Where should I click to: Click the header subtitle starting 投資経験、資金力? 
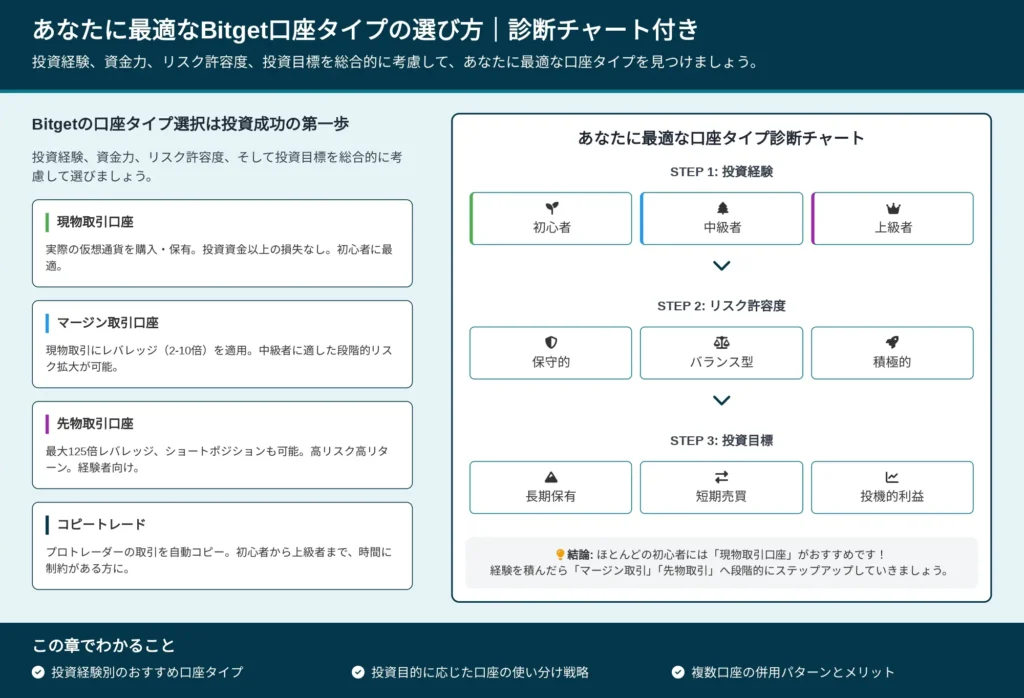pos(396,62)
